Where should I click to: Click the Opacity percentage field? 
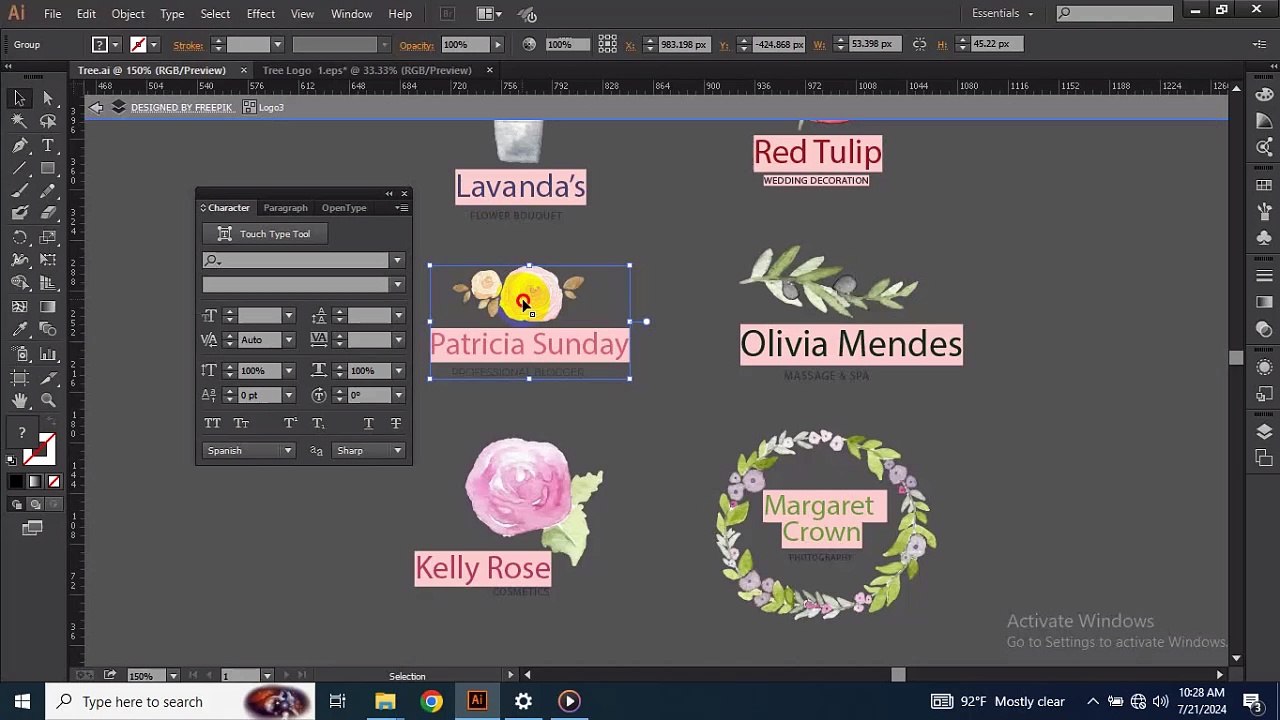[462, 45]
